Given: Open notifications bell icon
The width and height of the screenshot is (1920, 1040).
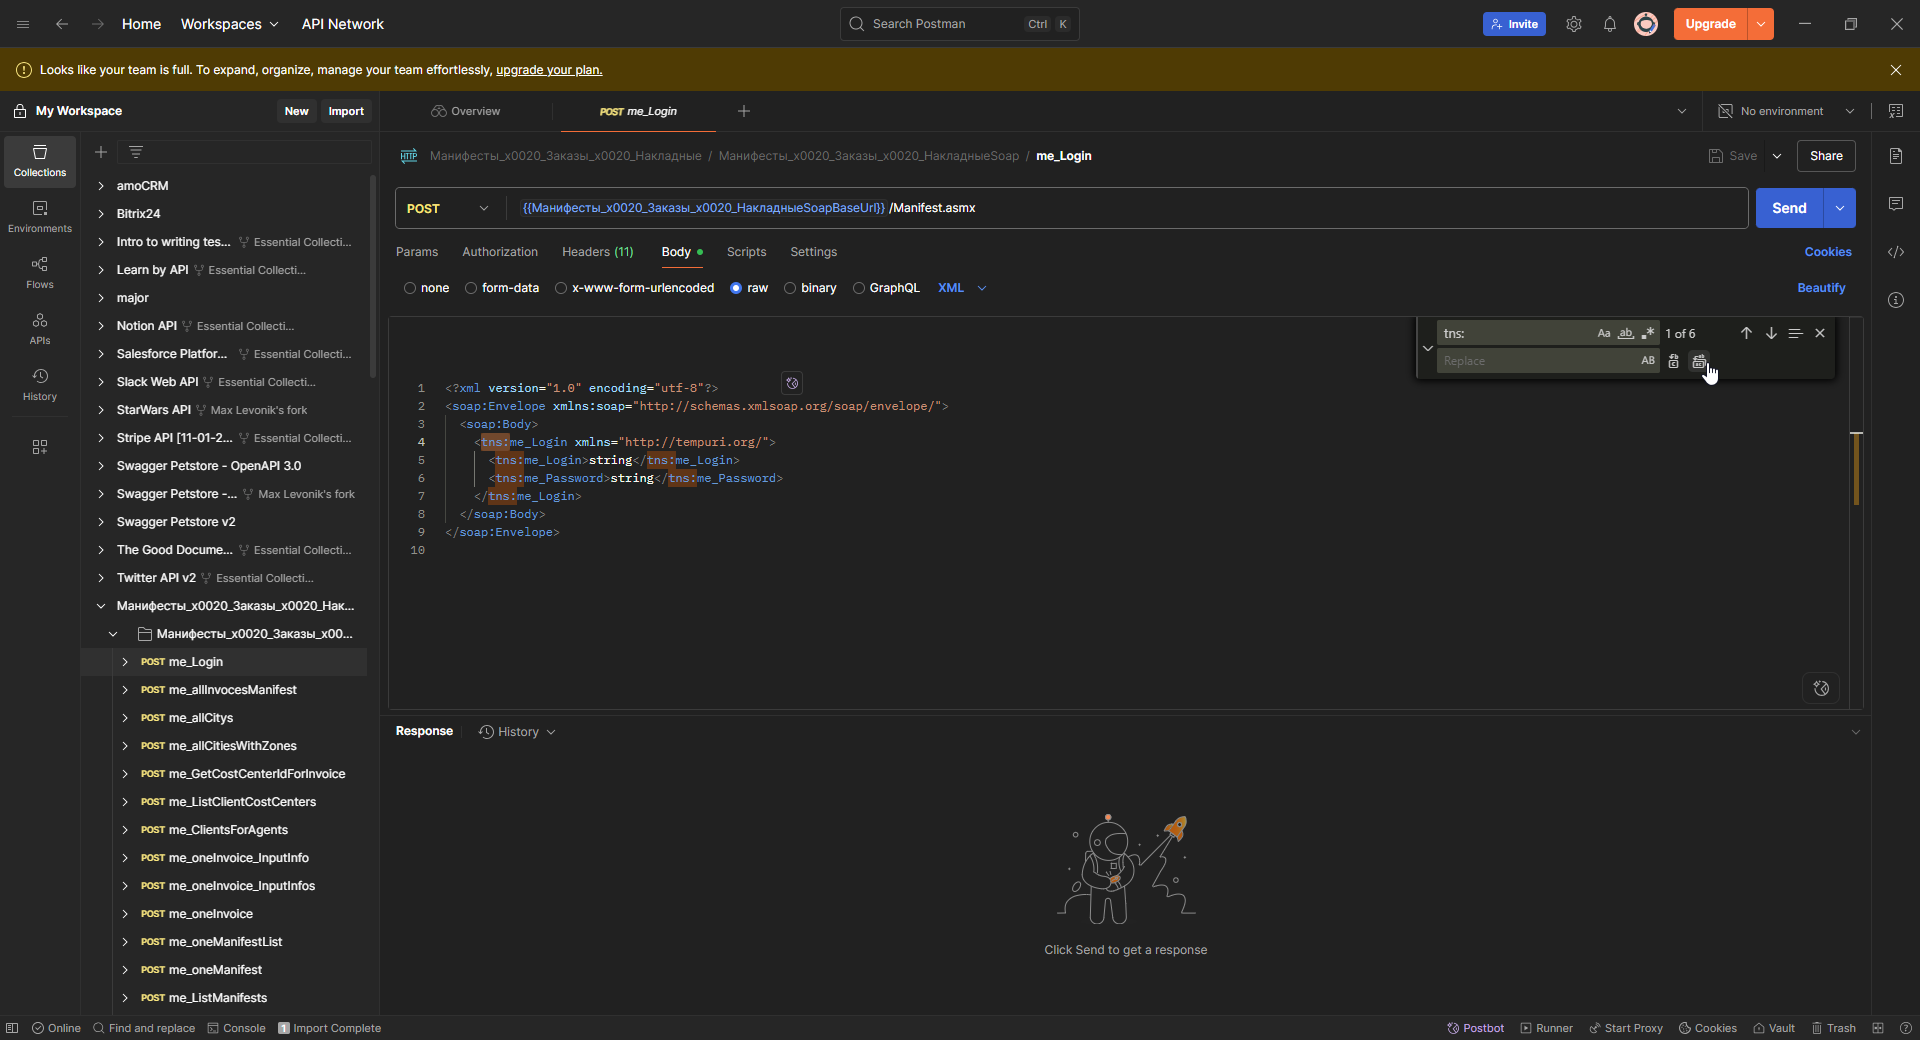Looking at the screenshot, I should 1610,24.
